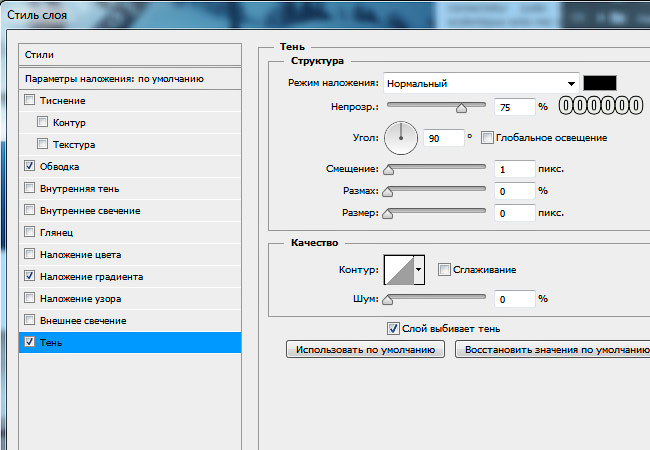Click the Угол angle dial
This screenshot has width=650, height=450.
point(401,138)
